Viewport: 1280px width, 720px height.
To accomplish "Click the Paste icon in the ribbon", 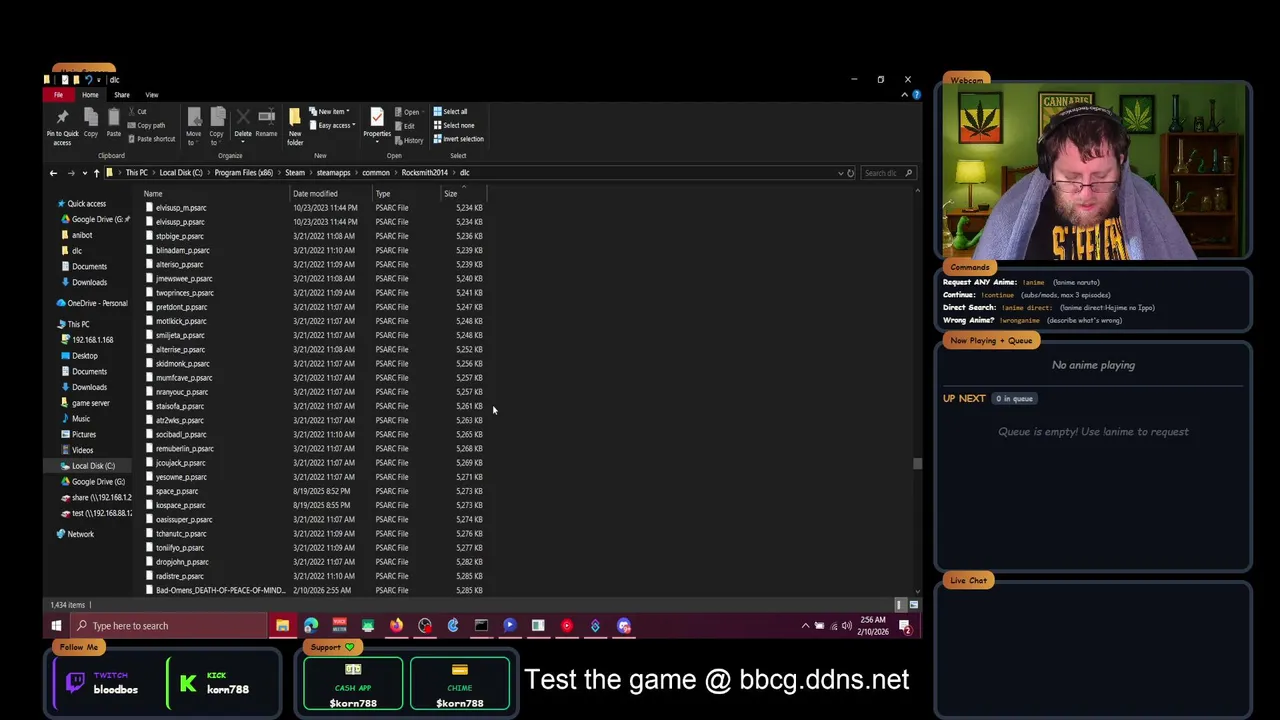I will 114,118.
